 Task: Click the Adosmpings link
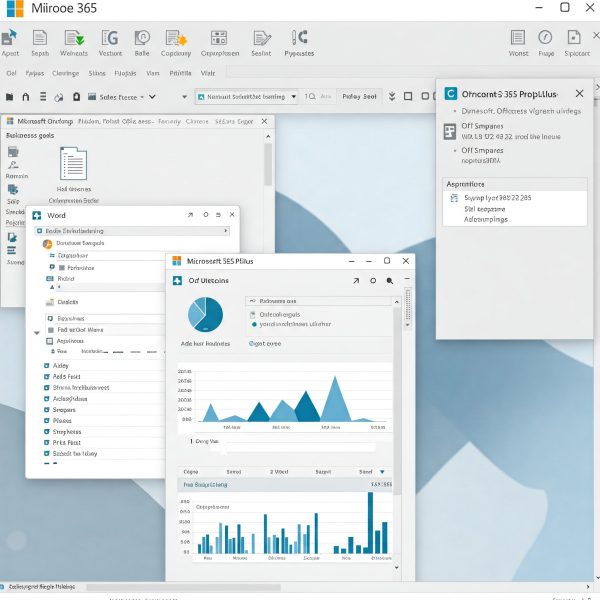click(486, 219)
